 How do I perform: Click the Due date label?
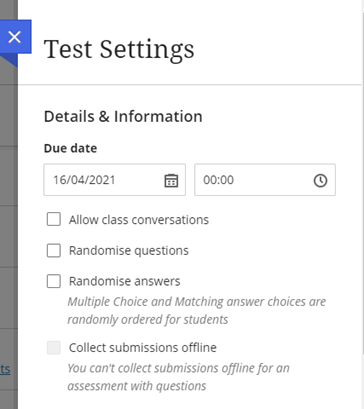tap(70, 148)
